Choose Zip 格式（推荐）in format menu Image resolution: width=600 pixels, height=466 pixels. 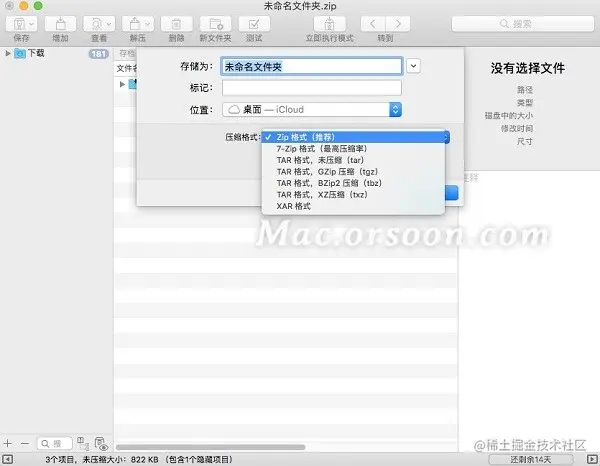[x=354, y=137]
